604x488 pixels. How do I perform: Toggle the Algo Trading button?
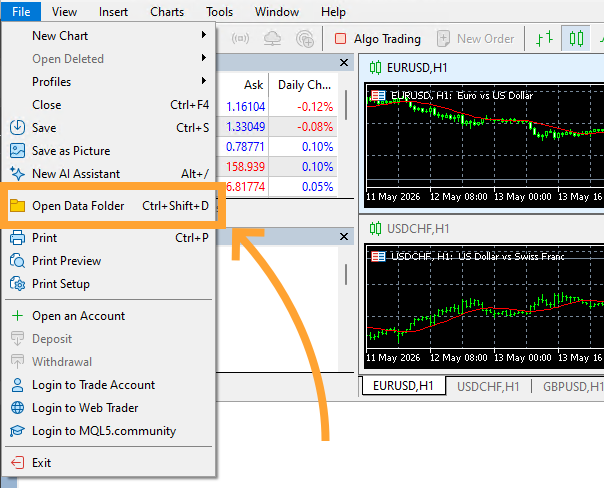point(378,39)
